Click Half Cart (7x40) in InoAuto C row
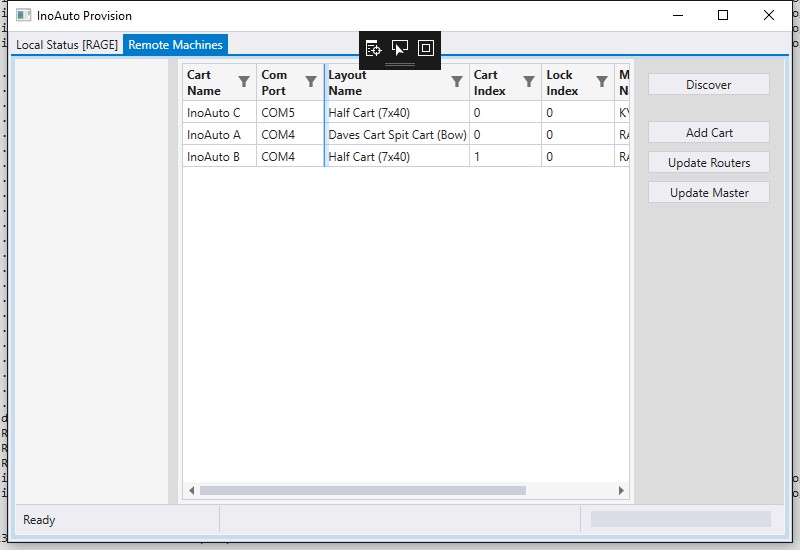Screen dimensions: 800x550 (397, 113)
